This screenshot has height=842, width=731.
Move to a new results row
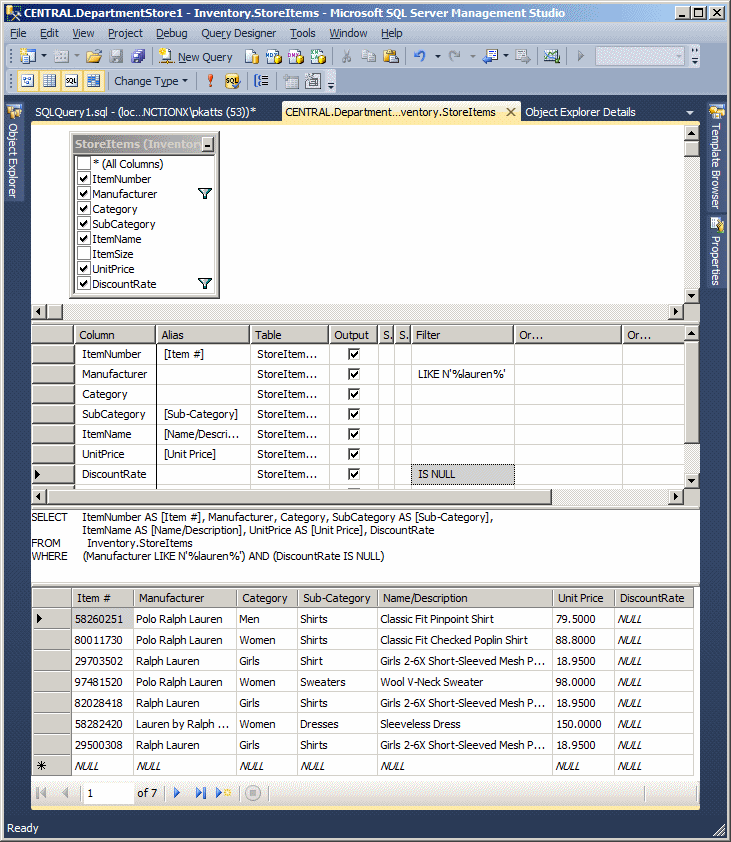(223, 793)
